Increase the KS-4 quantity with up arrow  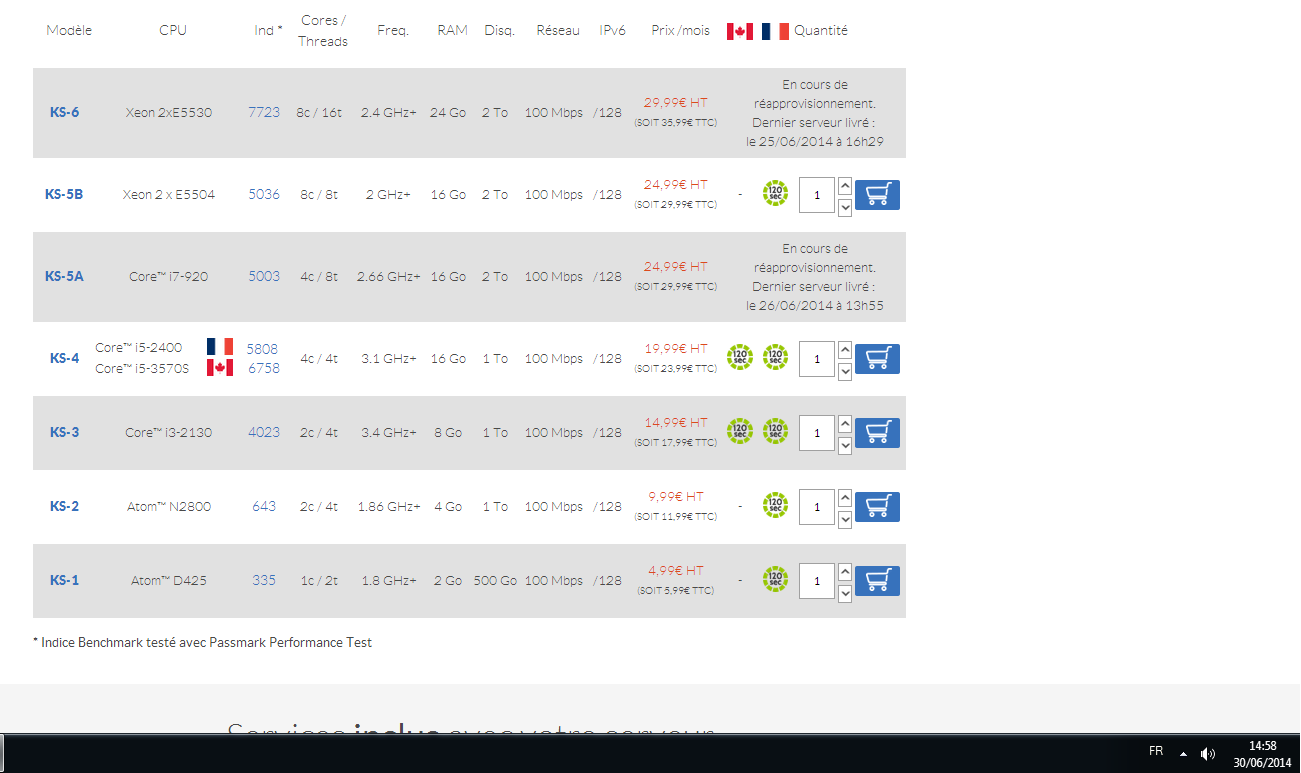pyautogui.click(x=845, y=350)
